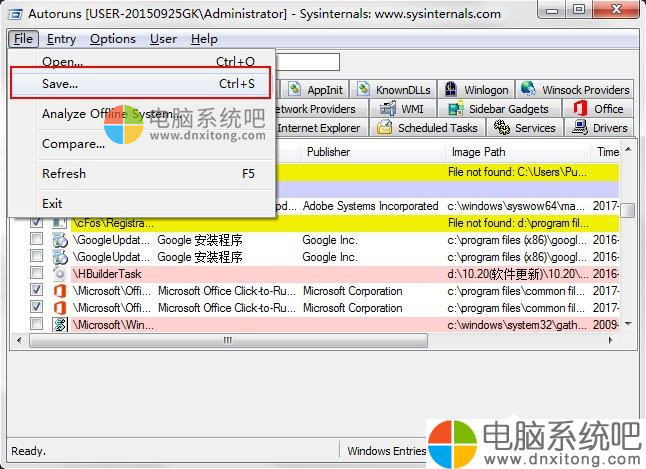Click c:\windows\system32\gath image path
The image size is (646, 469).
[517, 325]
